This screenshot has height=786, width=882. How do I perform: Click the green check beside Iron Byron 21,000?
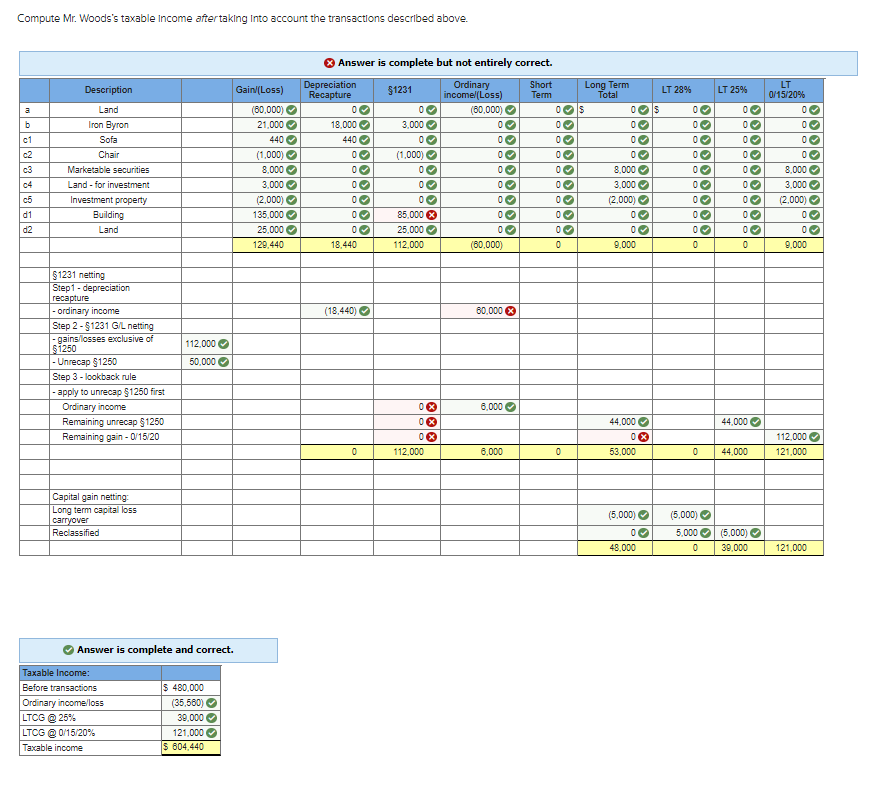coord(291,125)
